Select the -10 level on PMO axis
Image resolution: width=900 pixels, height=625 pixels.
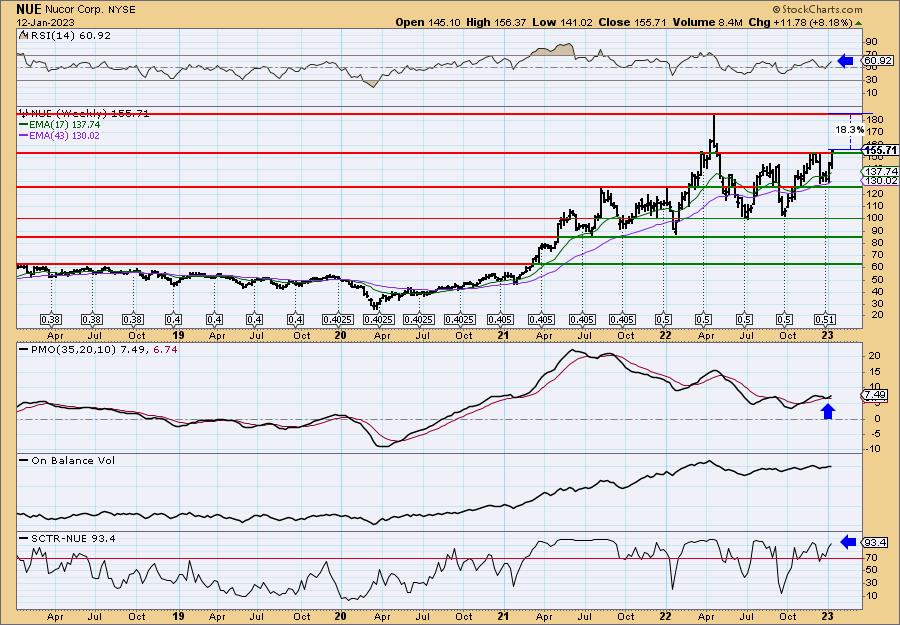(872, 449)
